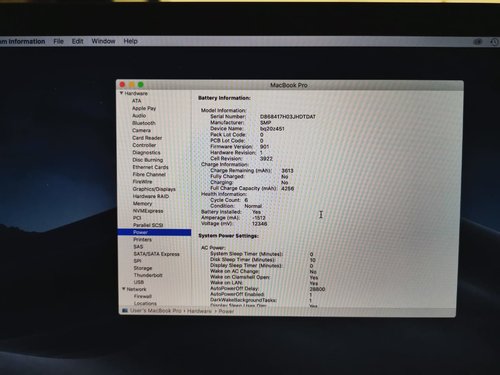Select Graphics/Displays in the sidebar
The width and height of the screenshot is (500, 375).
(x=154, y=189)
